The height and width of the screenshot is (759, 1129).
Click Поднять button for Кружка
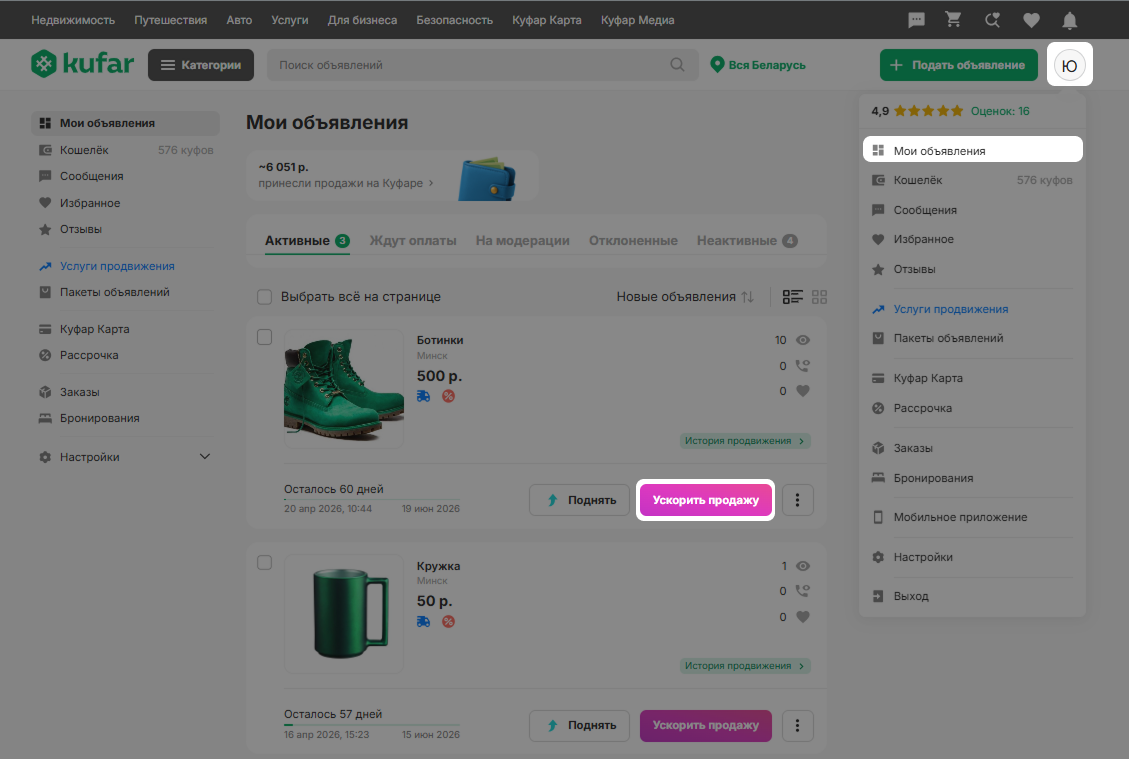tap(580, 726)
